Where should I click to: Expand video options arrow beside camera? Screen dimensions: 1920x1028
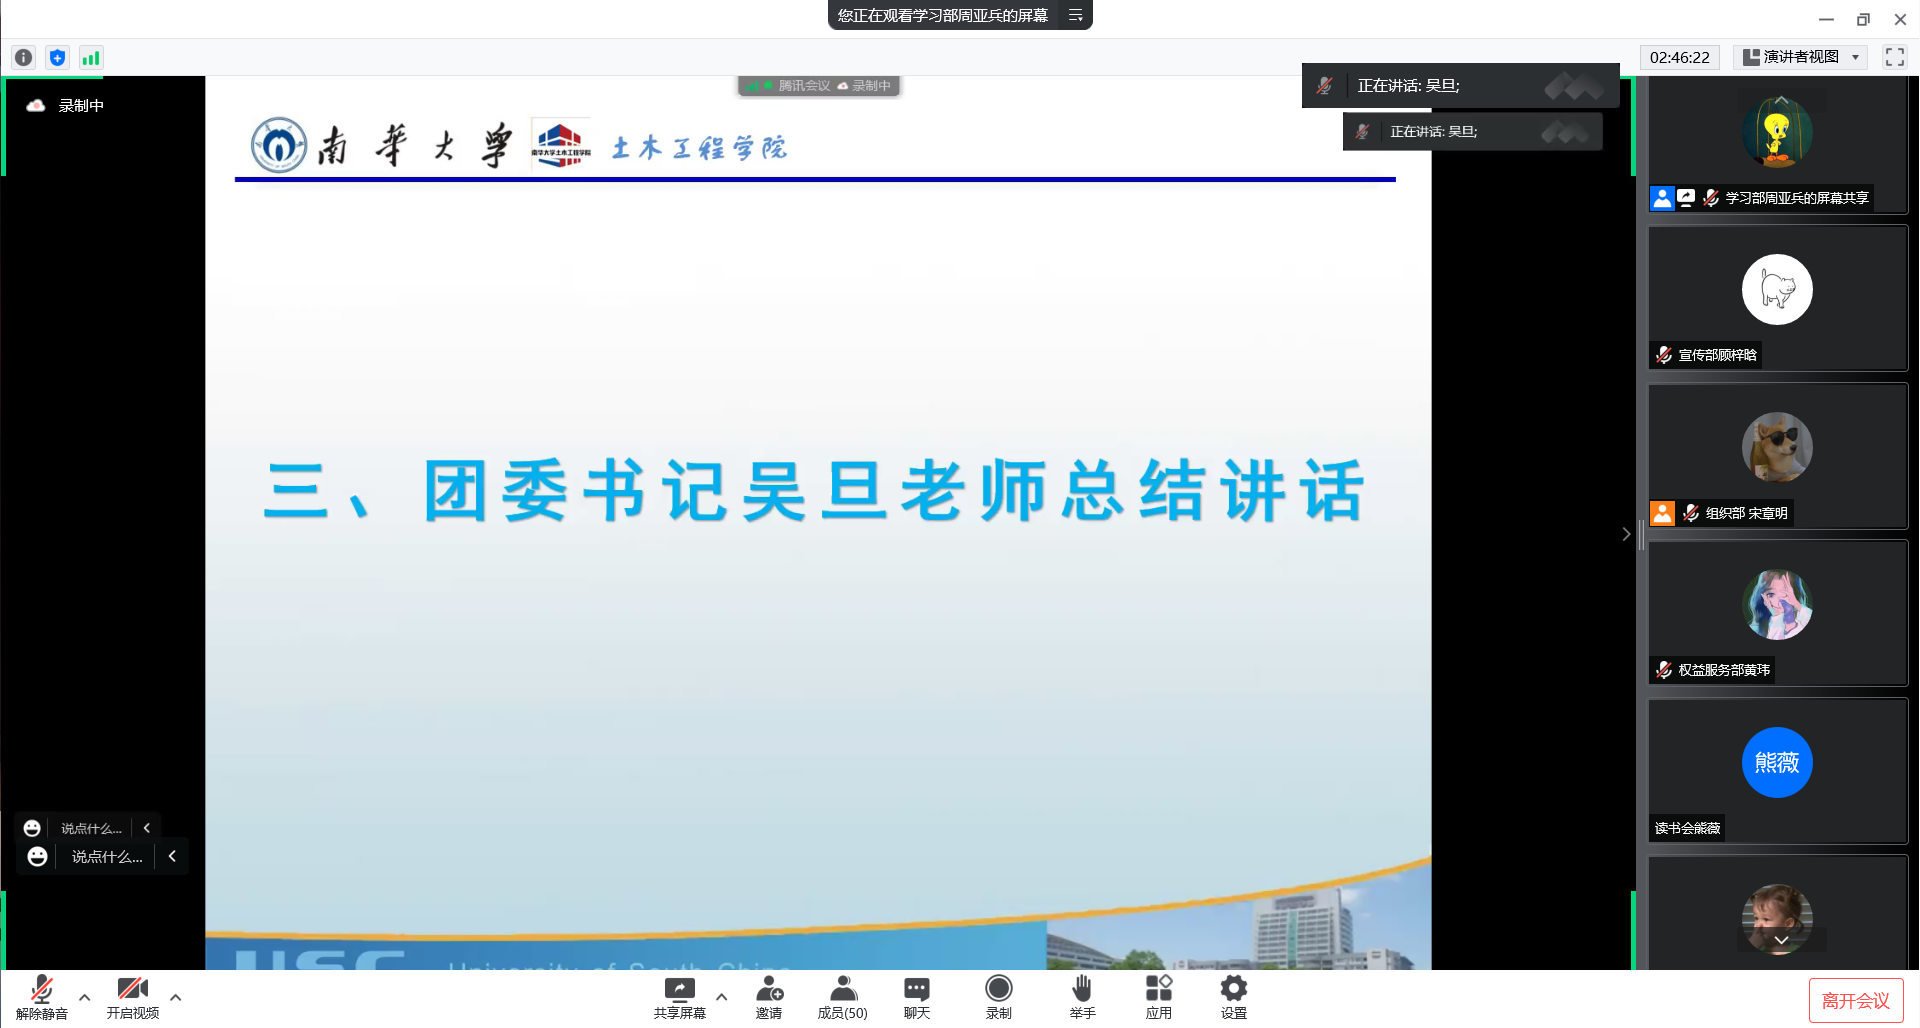pyautogui.click(x=176, y=997)
